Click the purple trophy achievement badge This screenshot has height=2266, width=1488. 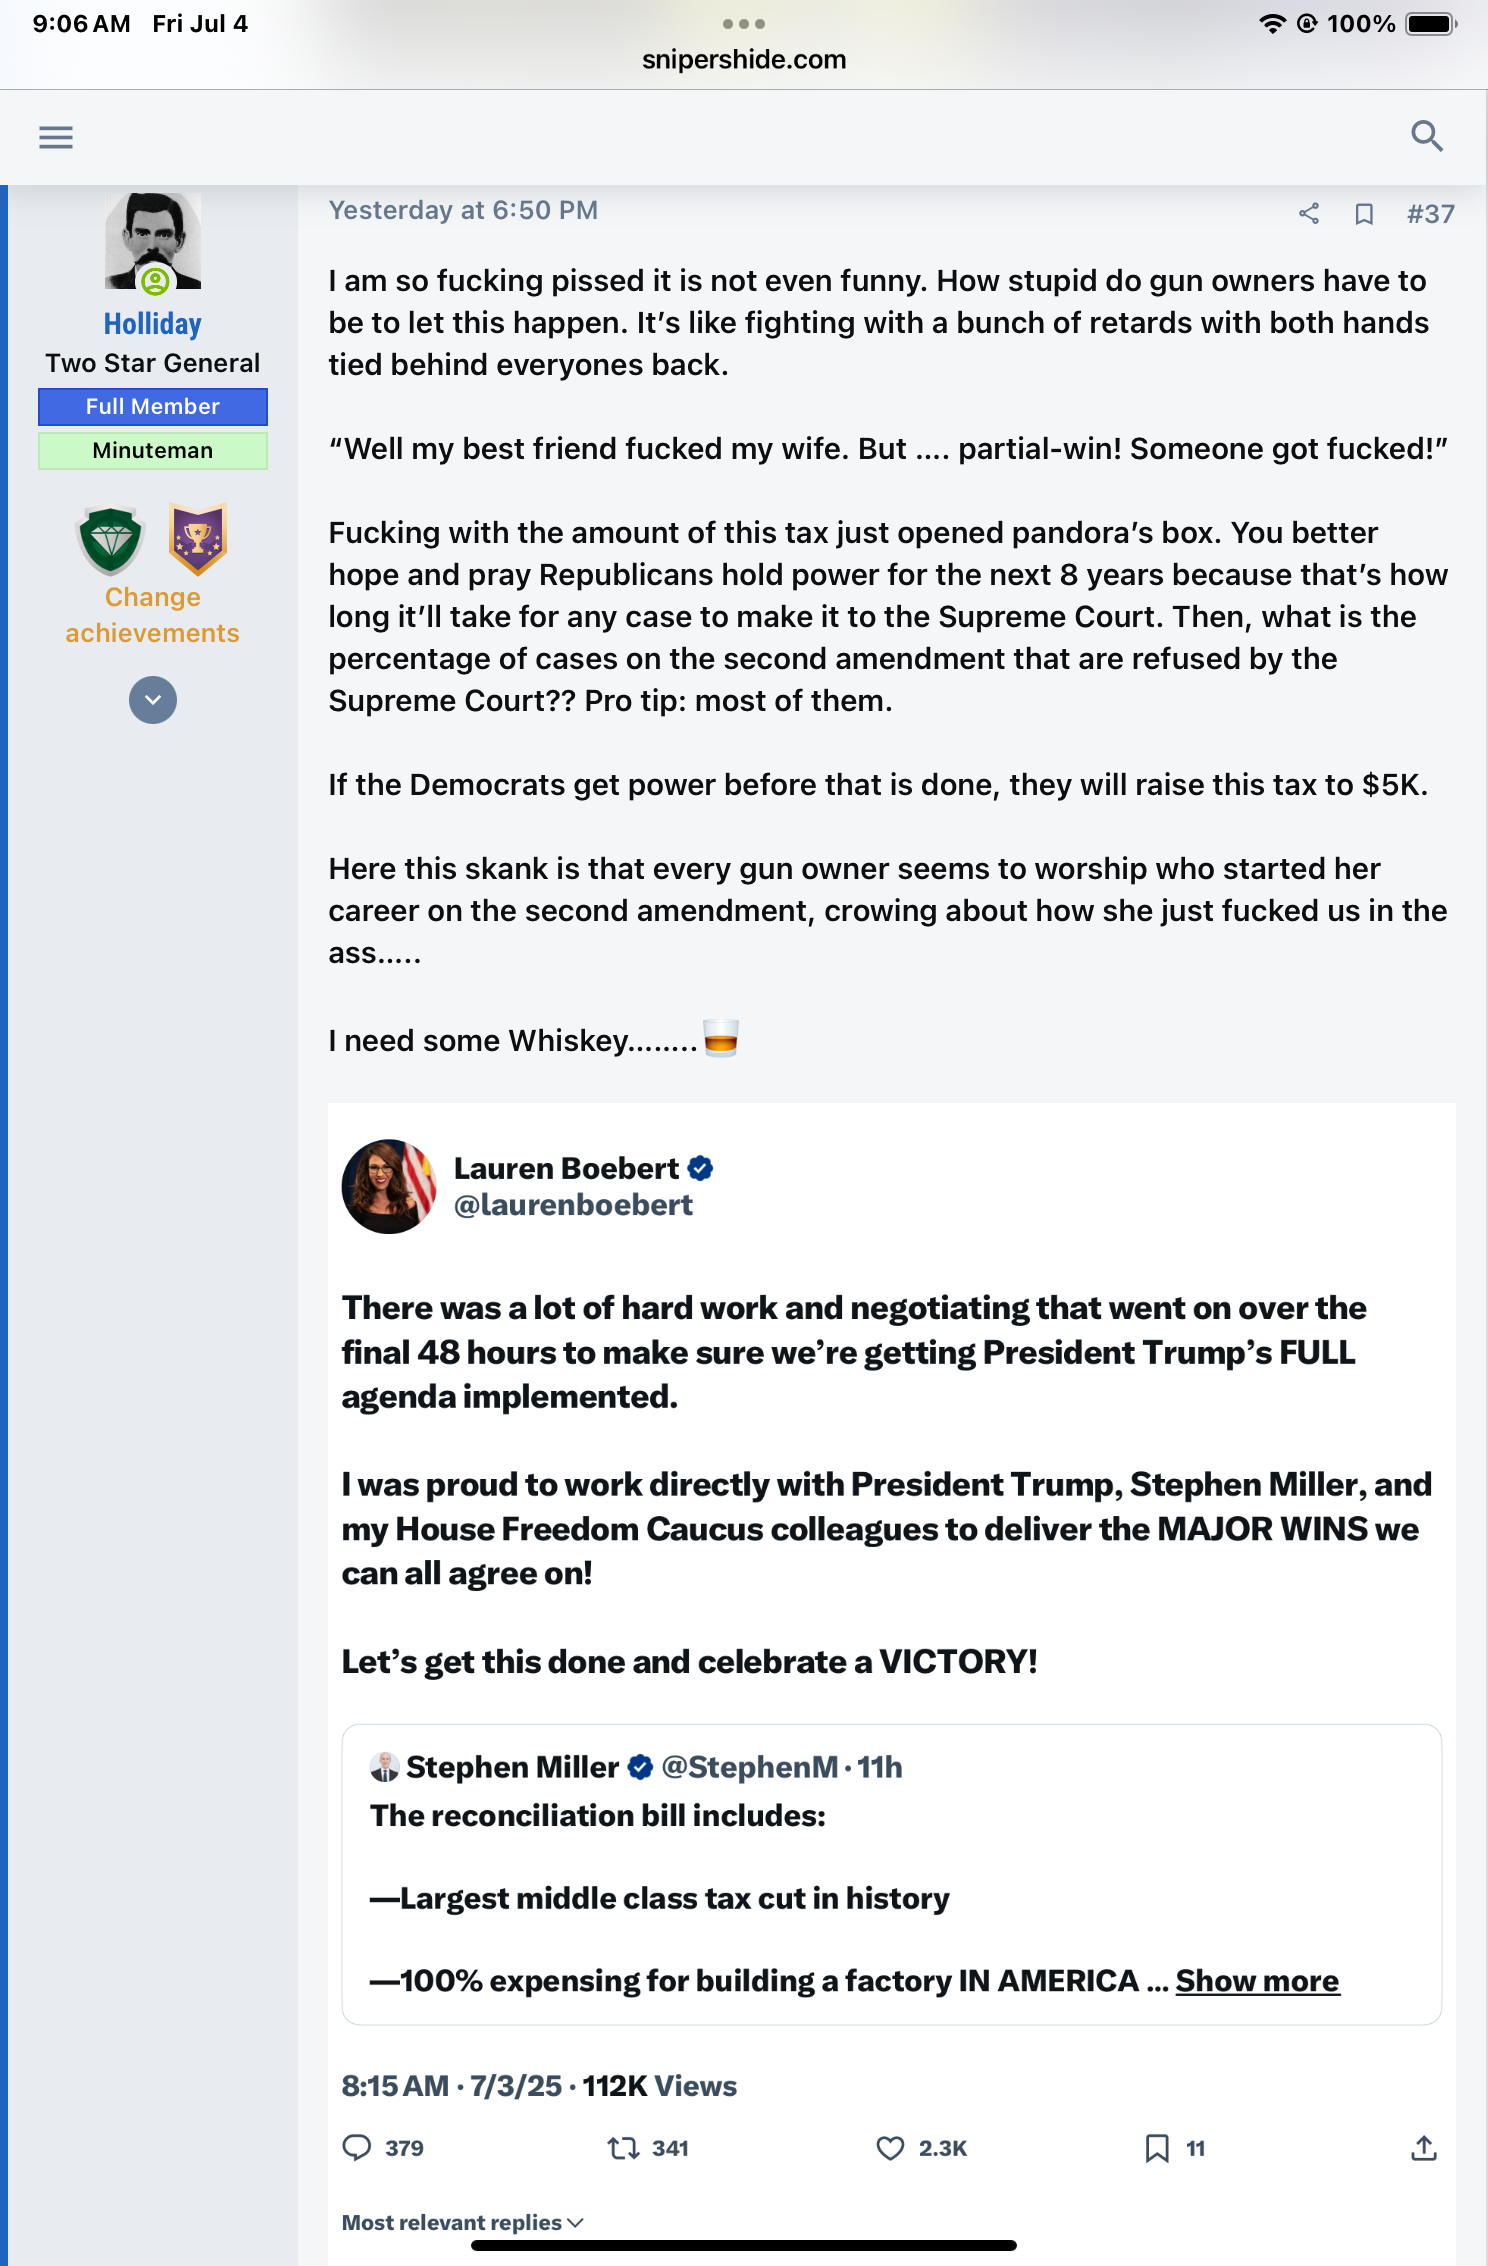(197, 539)
